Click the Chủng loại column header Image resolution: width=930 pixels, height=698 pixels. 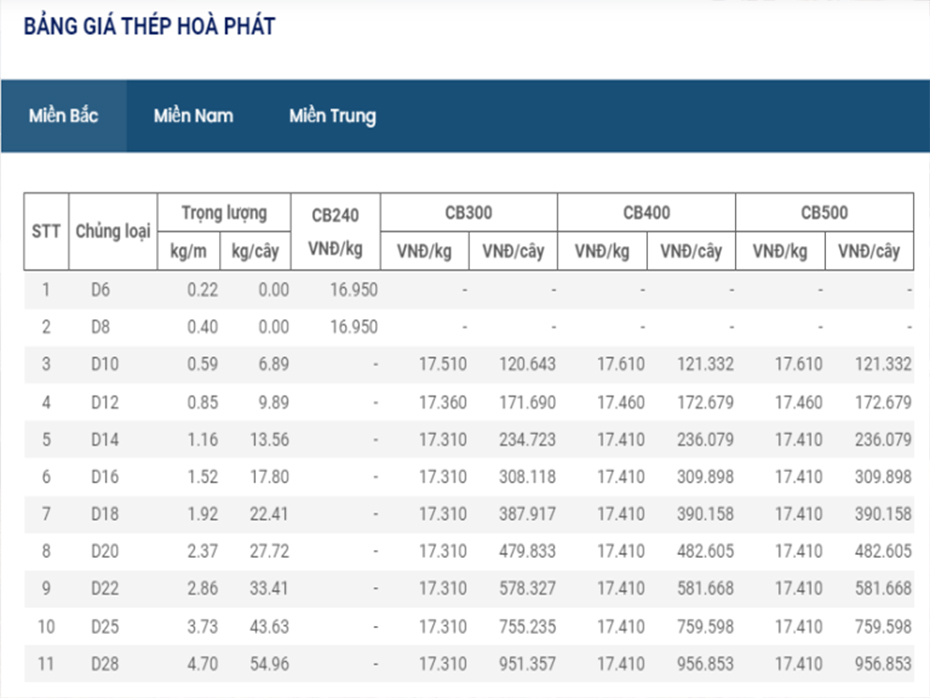click(x=113, y=230)
